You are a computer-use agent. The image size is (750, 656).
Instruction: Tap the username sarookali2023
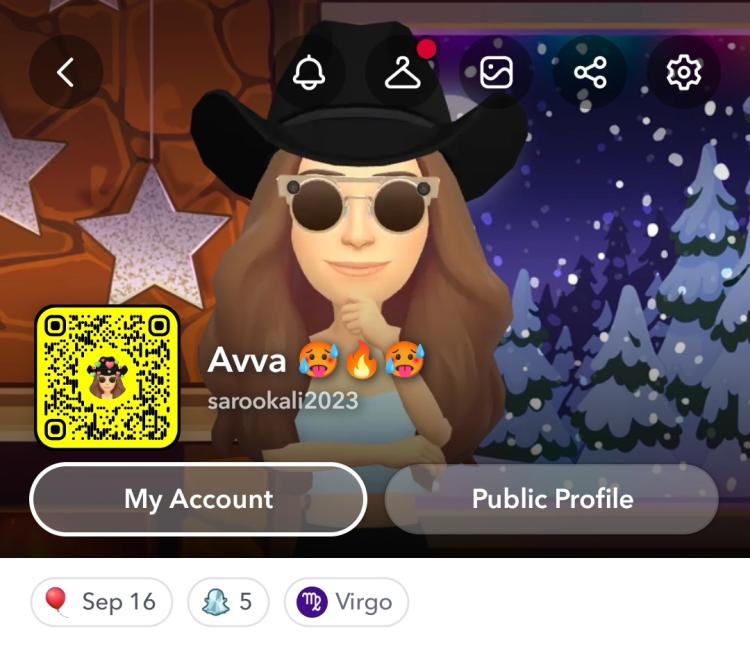tap(283, 401)
